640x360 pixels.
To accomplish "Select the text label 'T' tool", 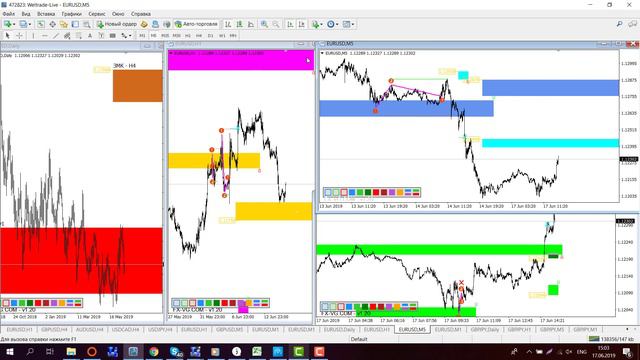I will [101, 36].
